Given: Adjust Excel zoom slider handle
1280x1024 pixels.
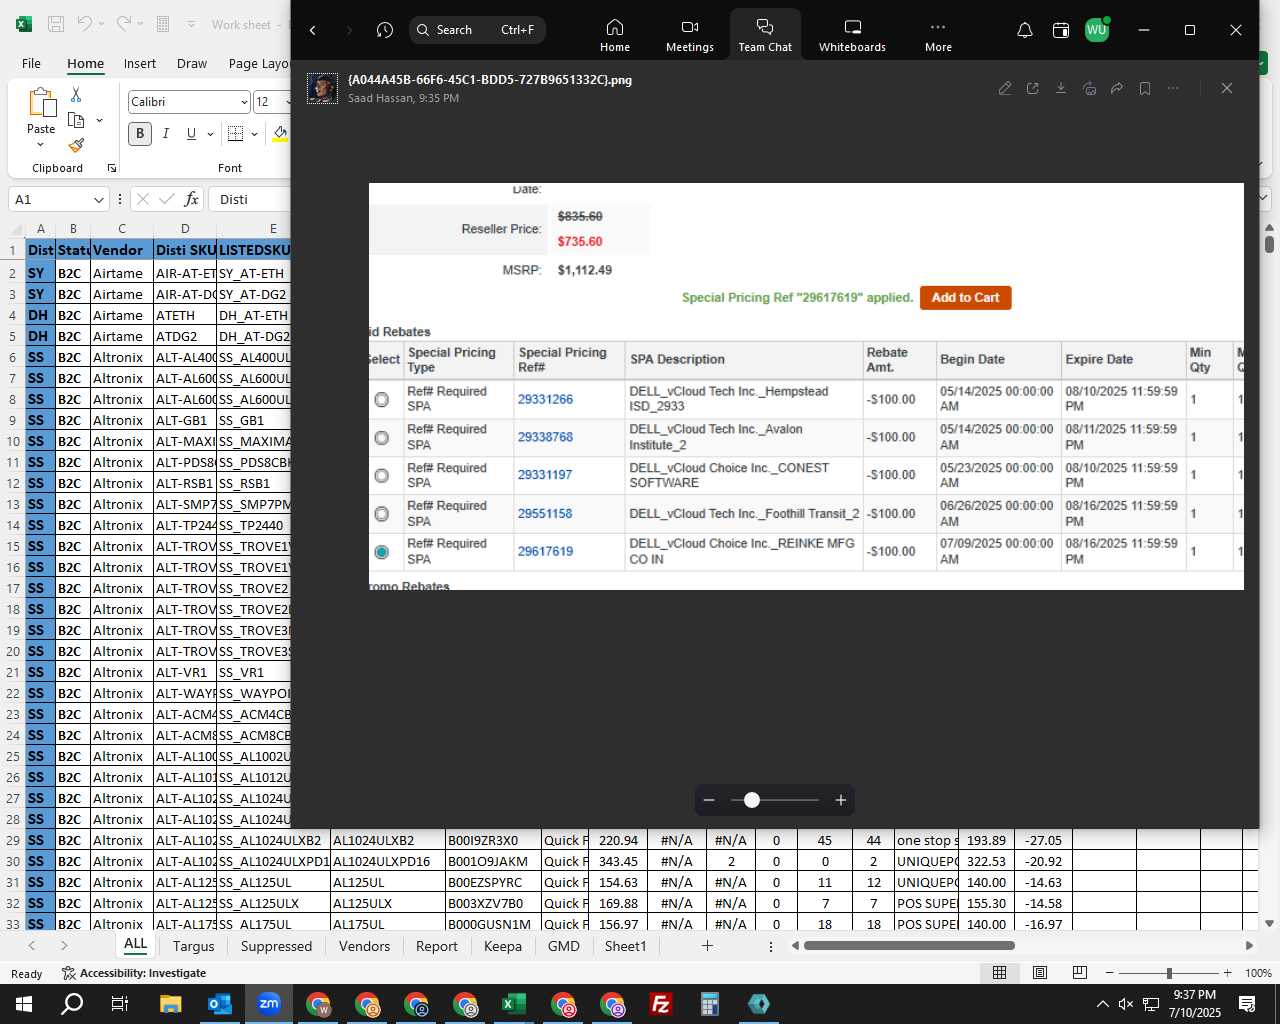Looking at the screenshot, I should tap(1169, 973).
